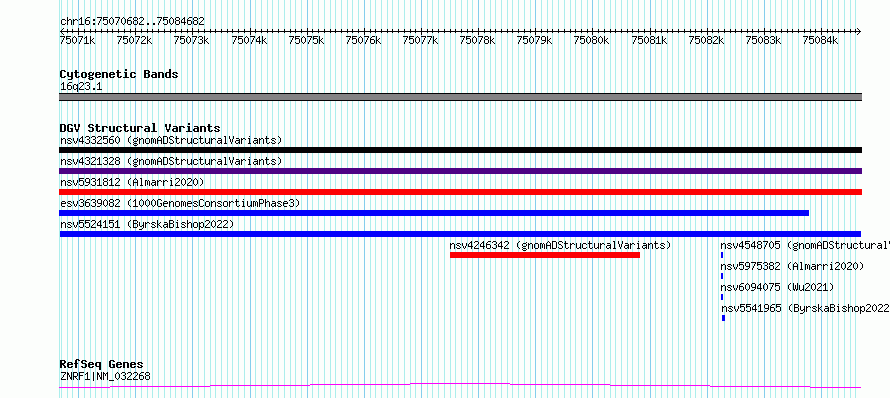Viewport: 890px width, 398px height.
Task: Click the 75082k ruler tick label
Action: [x=707, y=40]
